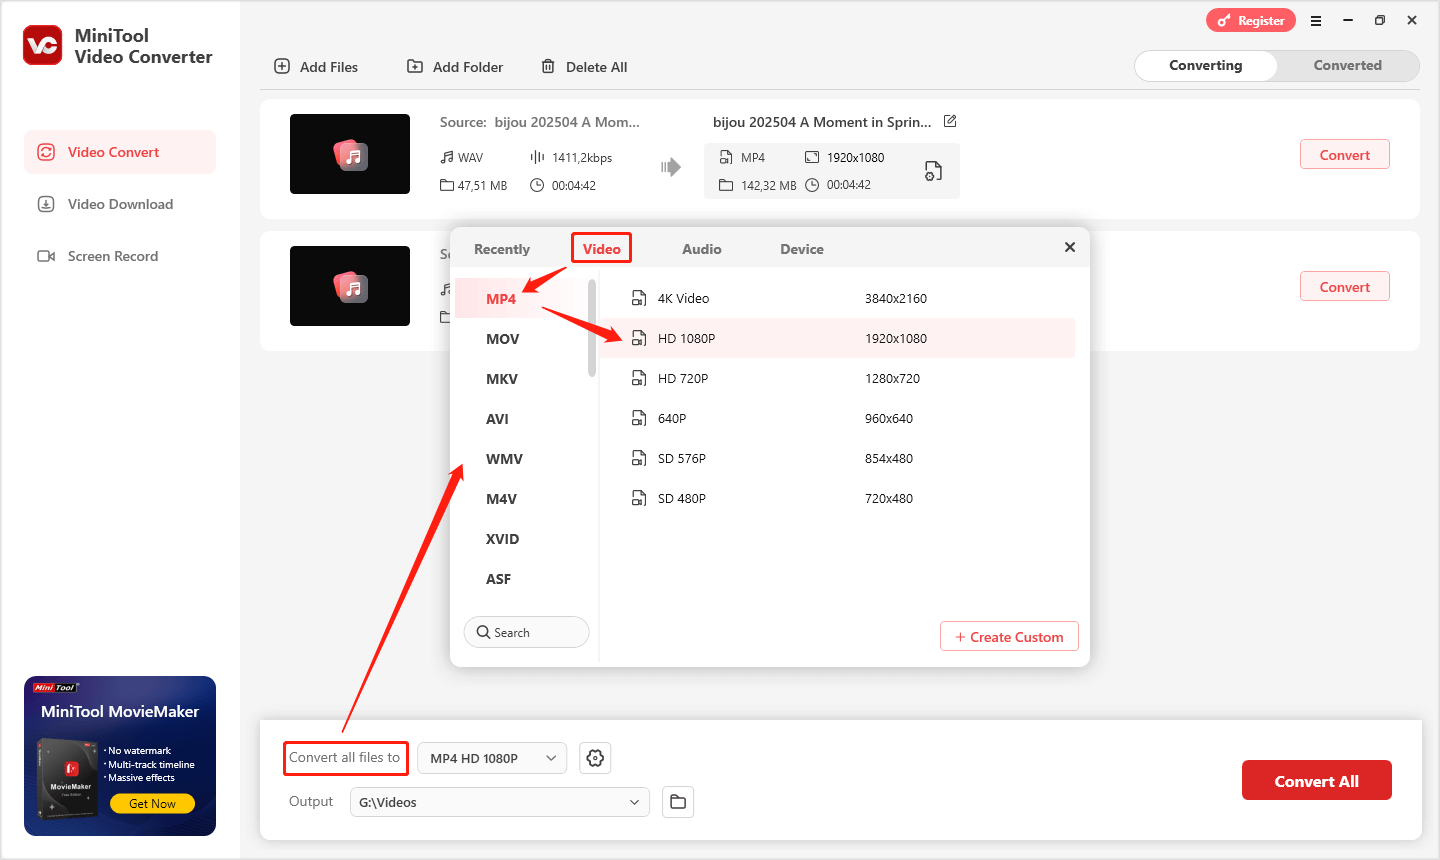Screen dimensions: 1440x860
Task: Click the Search field in format popup
Action: point(527,632)
